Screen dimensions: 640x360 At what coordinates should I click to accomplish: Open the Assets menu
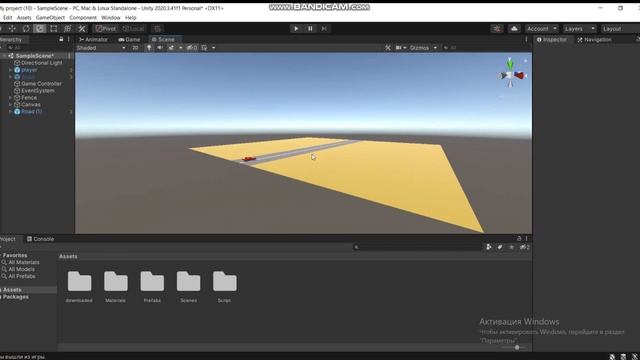point(24,18)
